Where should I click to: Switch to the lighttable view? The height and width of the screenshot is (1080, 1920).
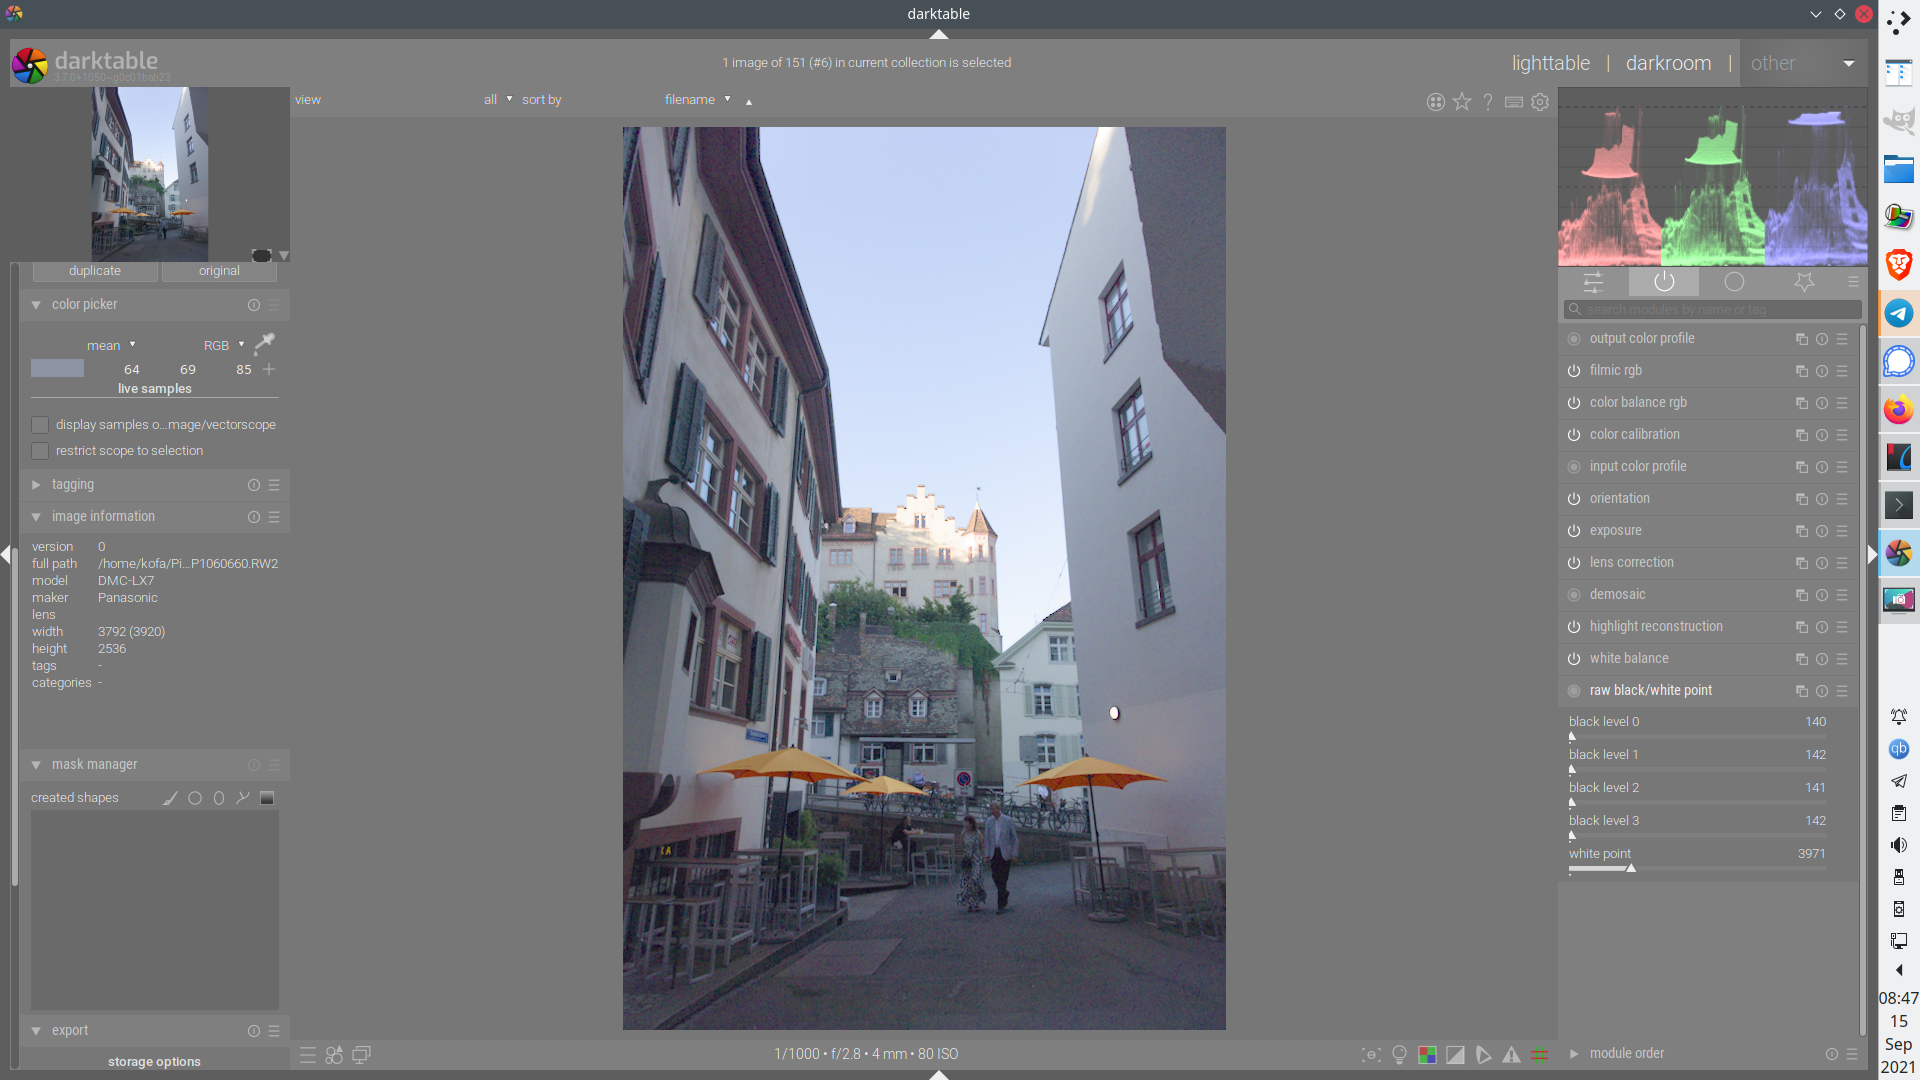click(x=1550, y=63)
